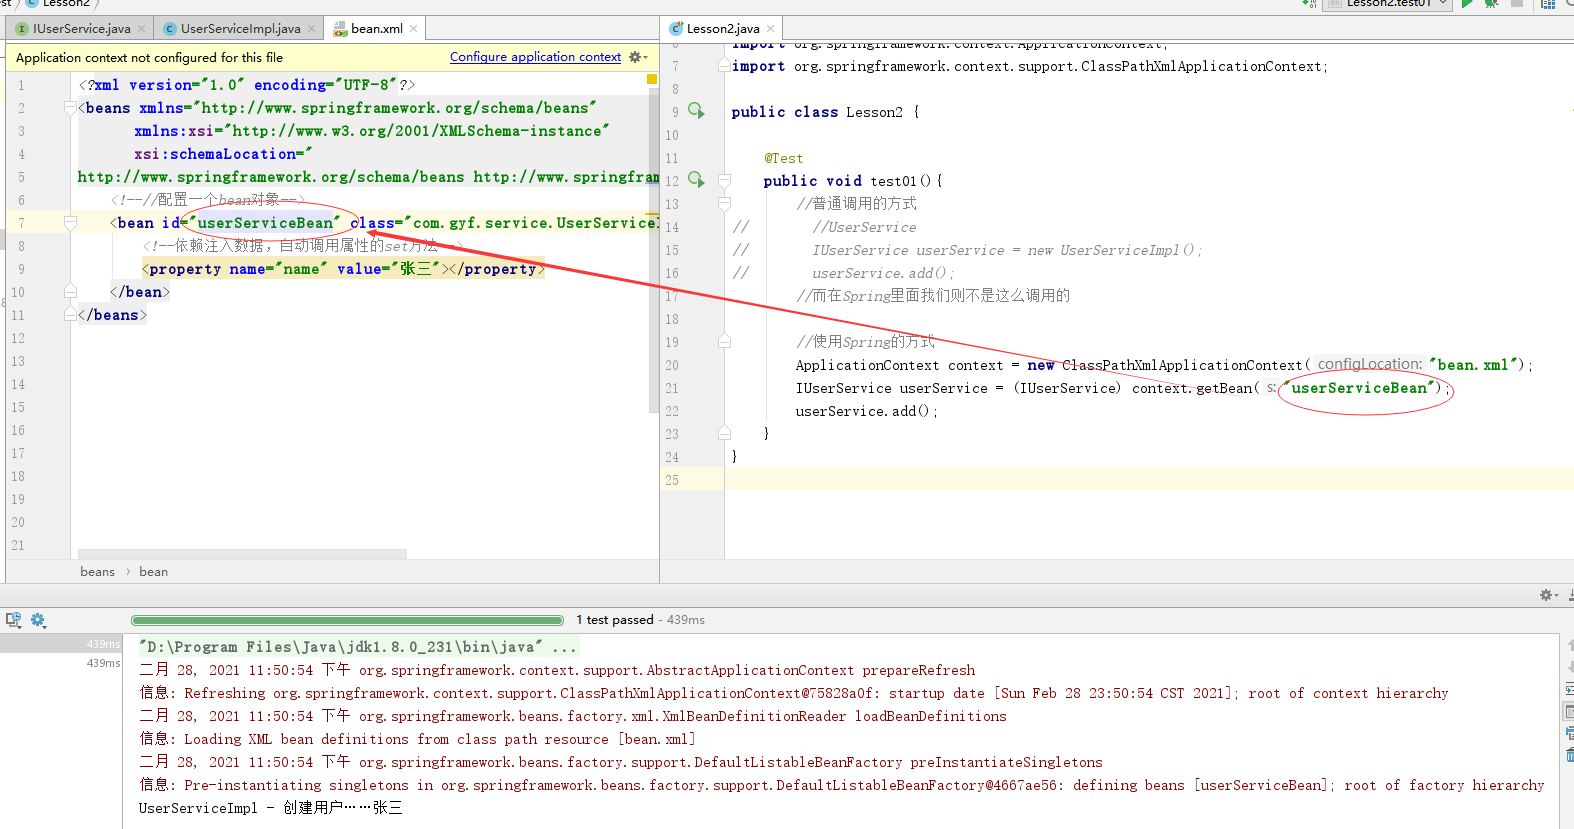Click green Run button in top toolbar
Image resolution: width=1574 pixels, height=829 pixels.
(1467, 4)
